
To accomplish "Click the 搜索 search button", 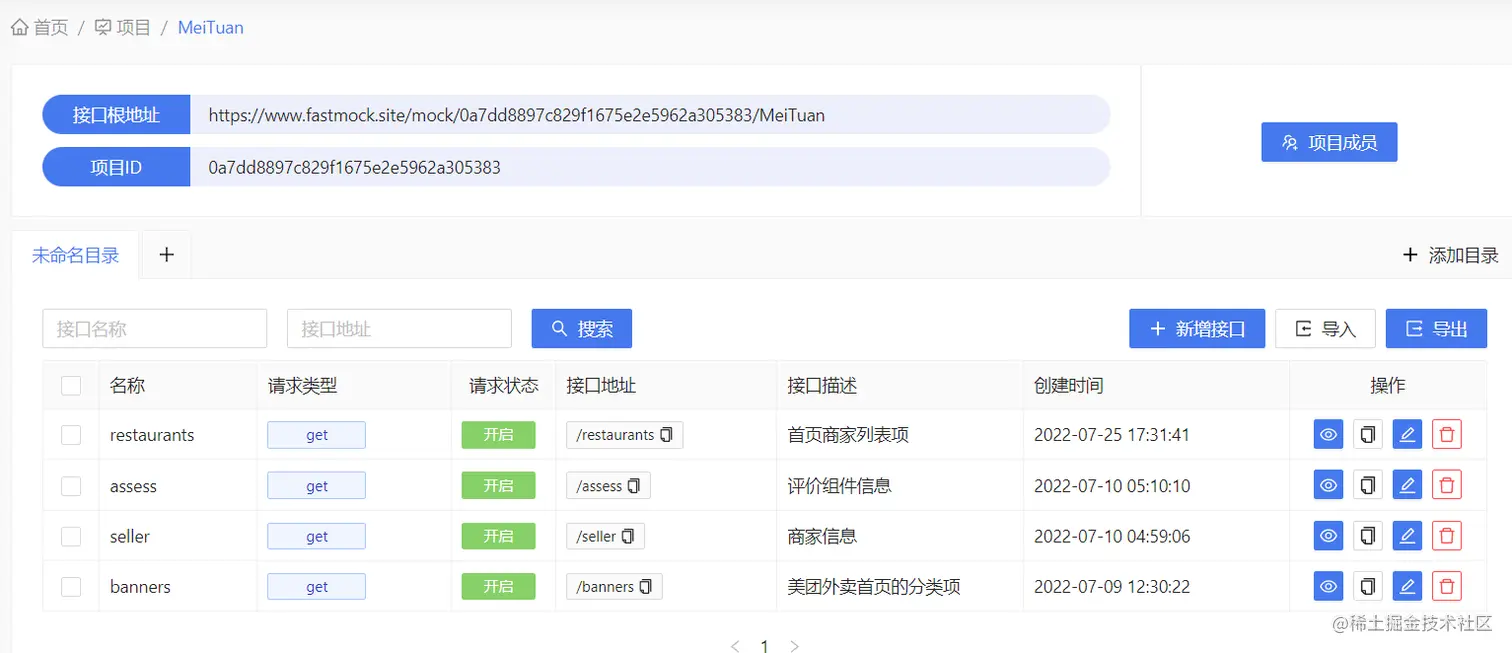I will click(x=582, y=328).
